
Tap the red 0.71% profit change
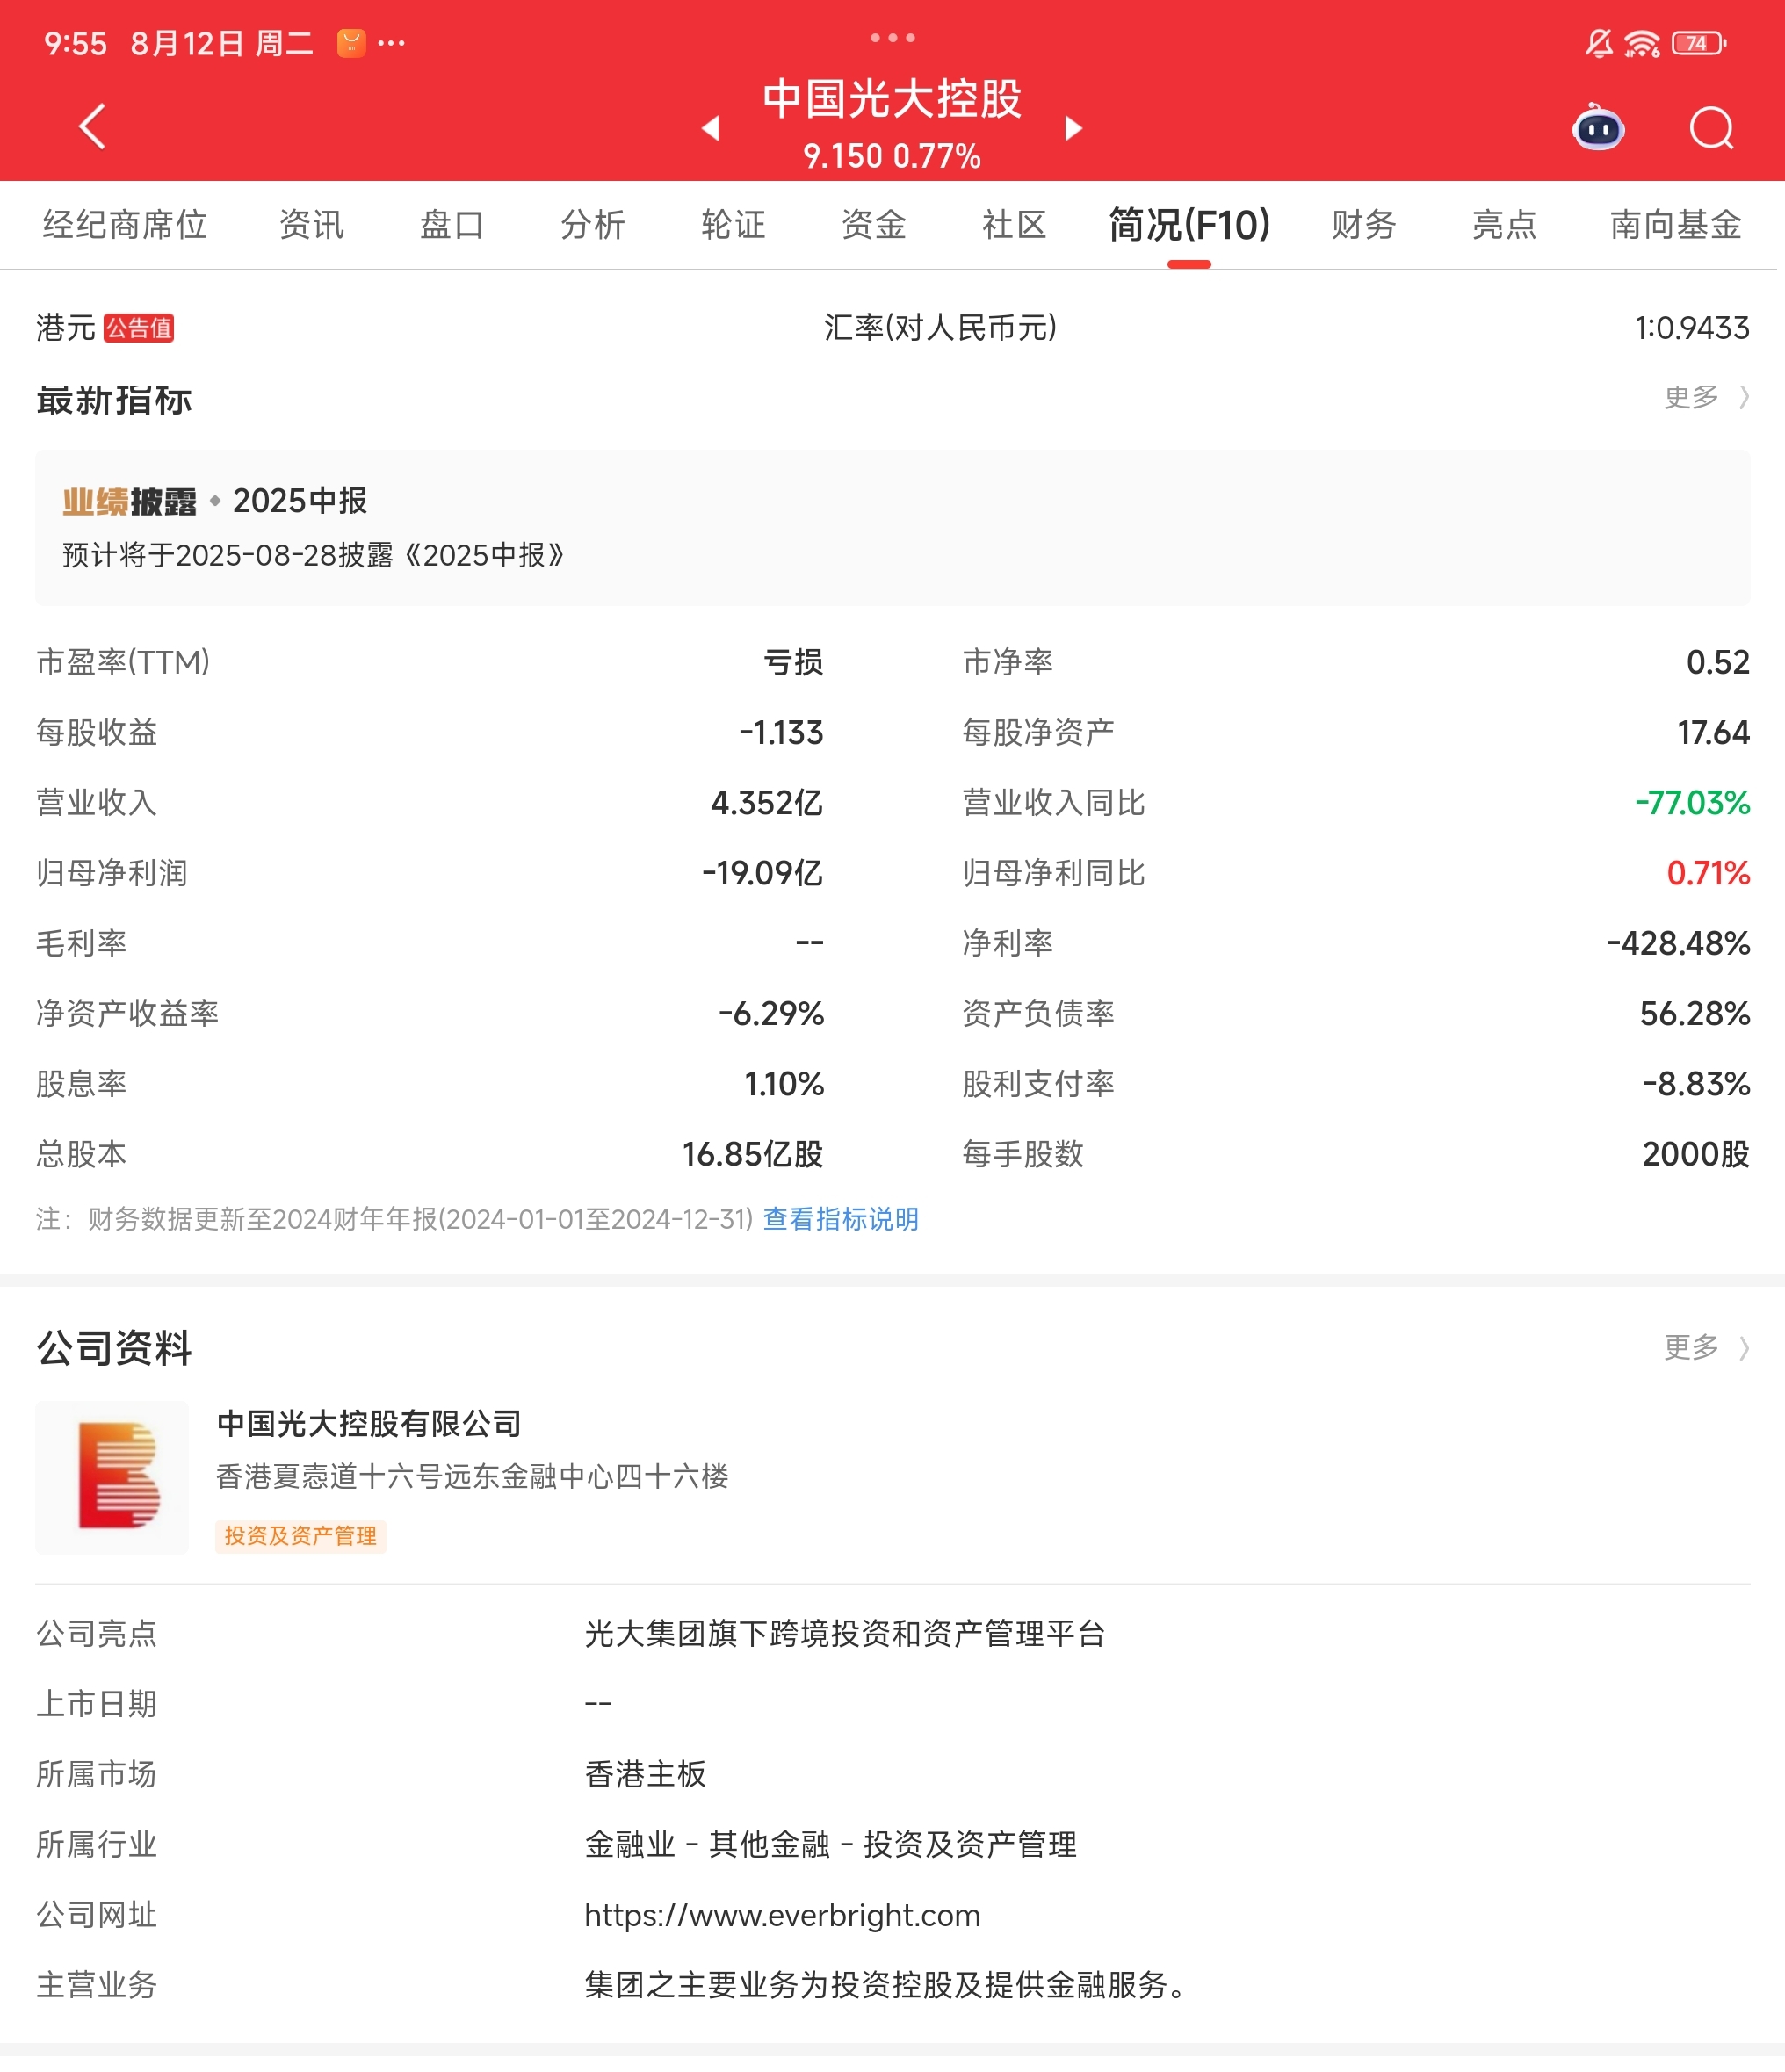[1708, 873]
